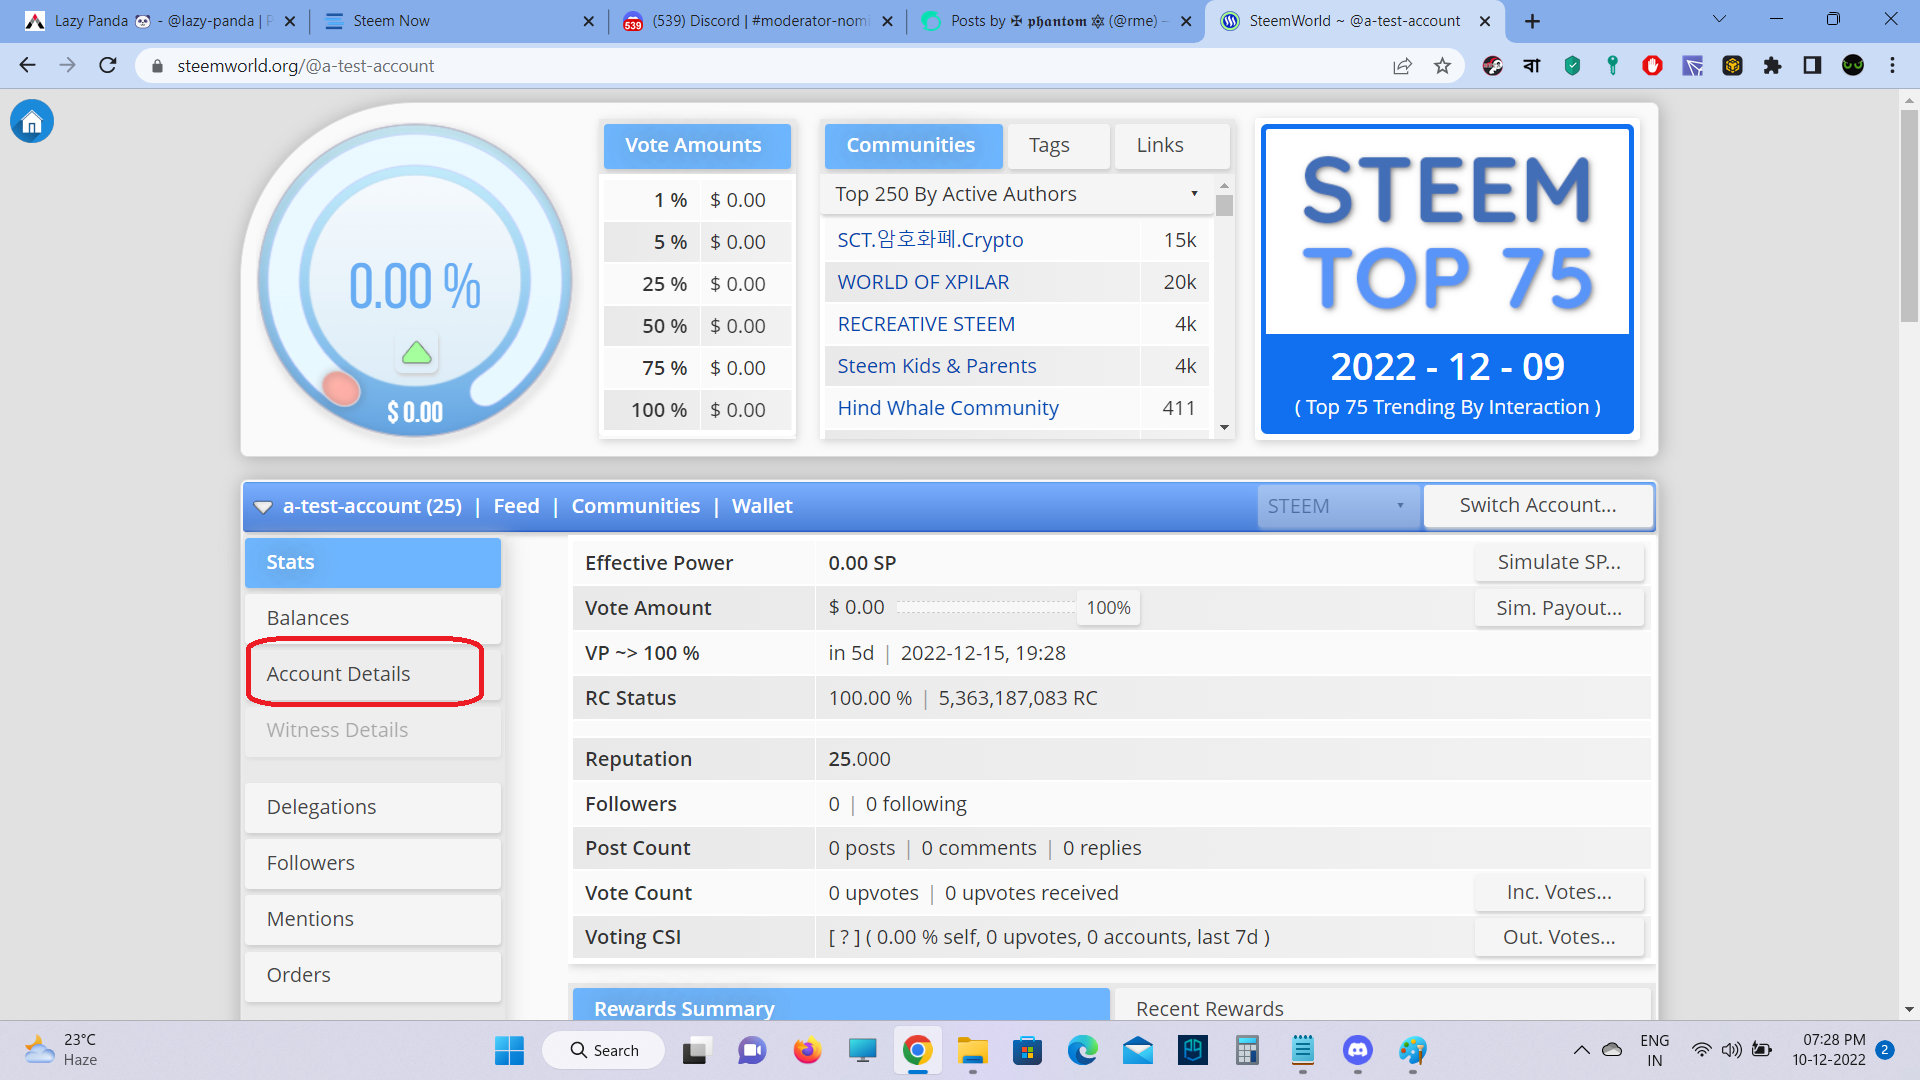Click the vote amount percentage slider
Screen dimensions: 1920x1080
tap(985, 608)
